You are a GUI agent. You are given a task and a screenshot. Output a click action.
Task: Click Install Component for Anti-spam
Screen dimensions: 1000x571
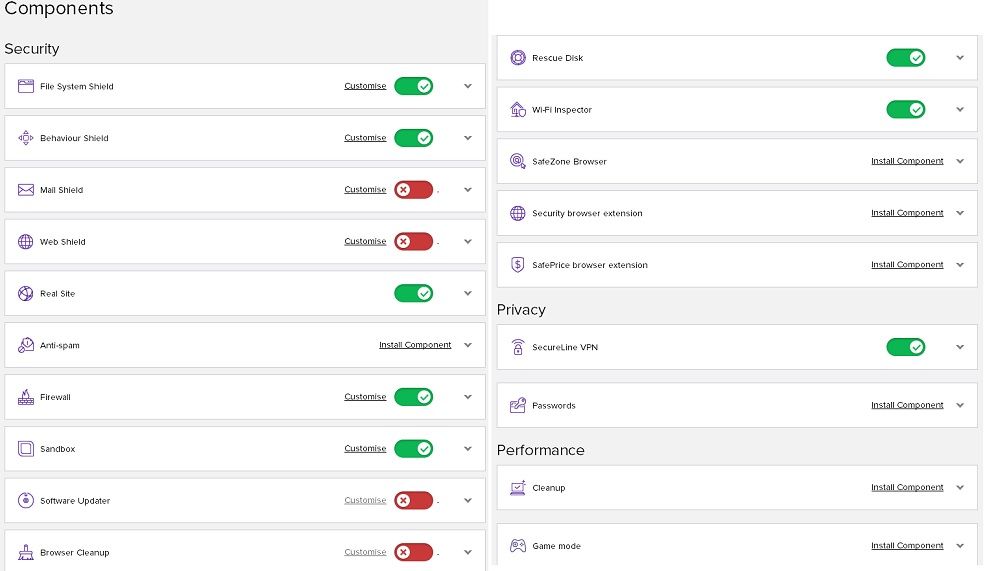pos(415,345)
